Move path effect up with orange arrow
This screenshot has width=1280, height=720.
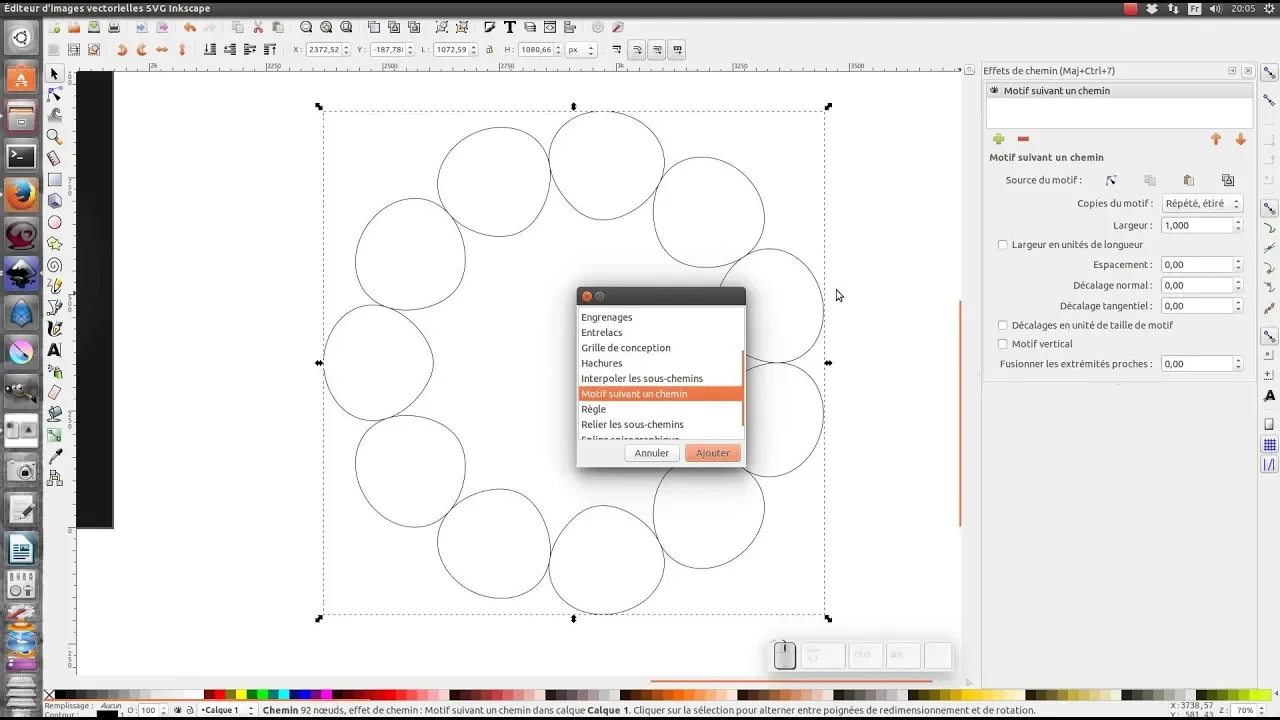pos(1216,139)
